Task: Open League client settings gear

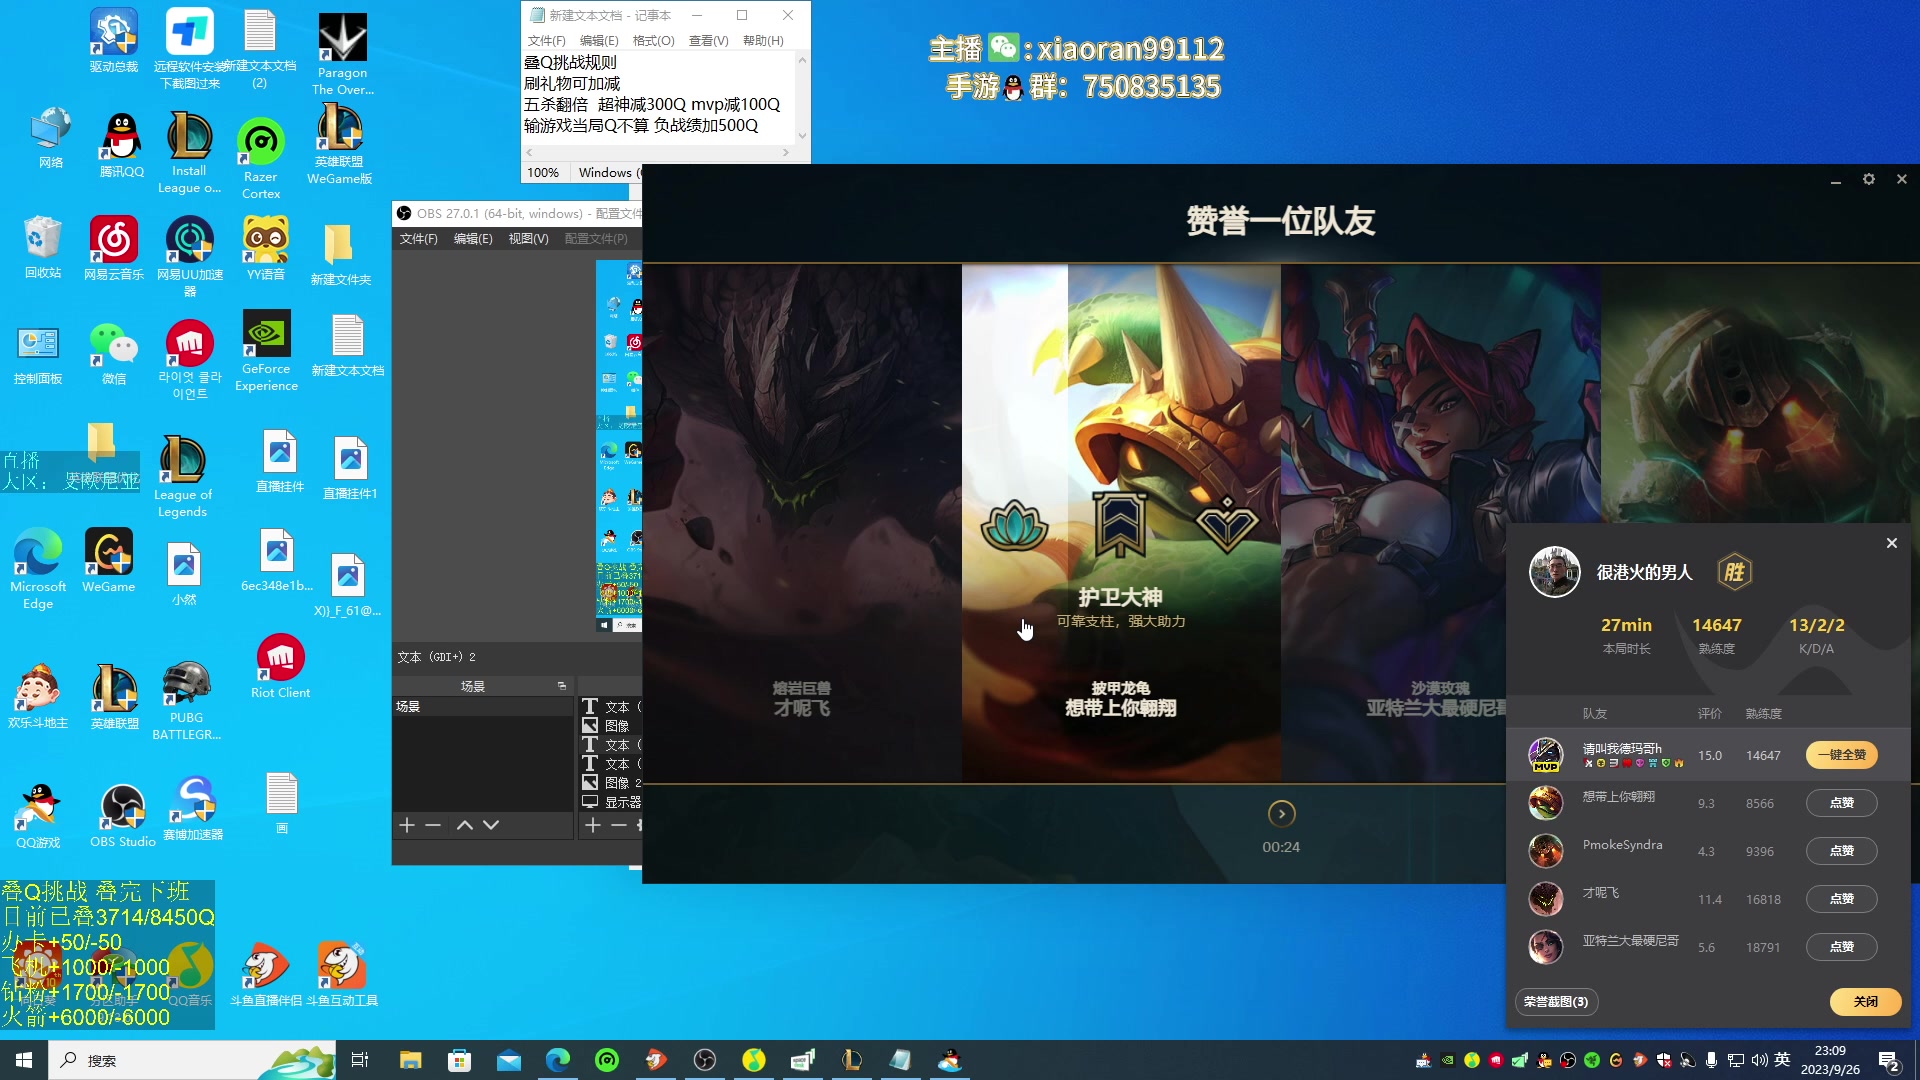Action: [x=1868, y=179]
